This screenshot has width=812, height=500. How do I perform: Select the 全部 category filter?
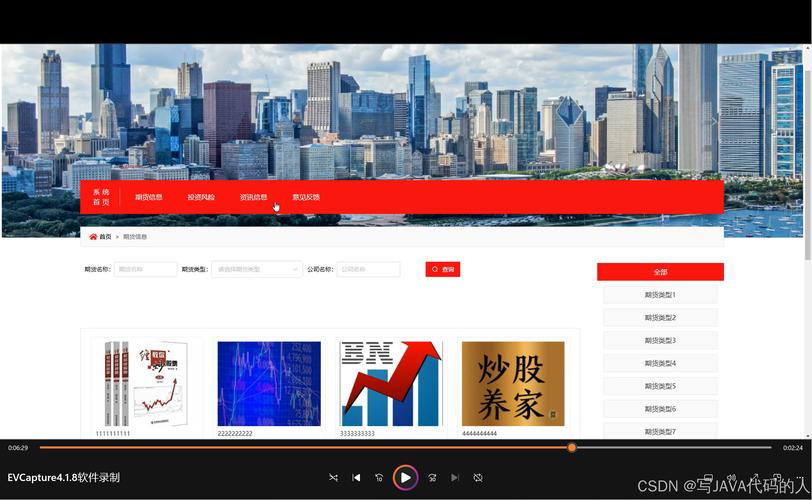660,272
